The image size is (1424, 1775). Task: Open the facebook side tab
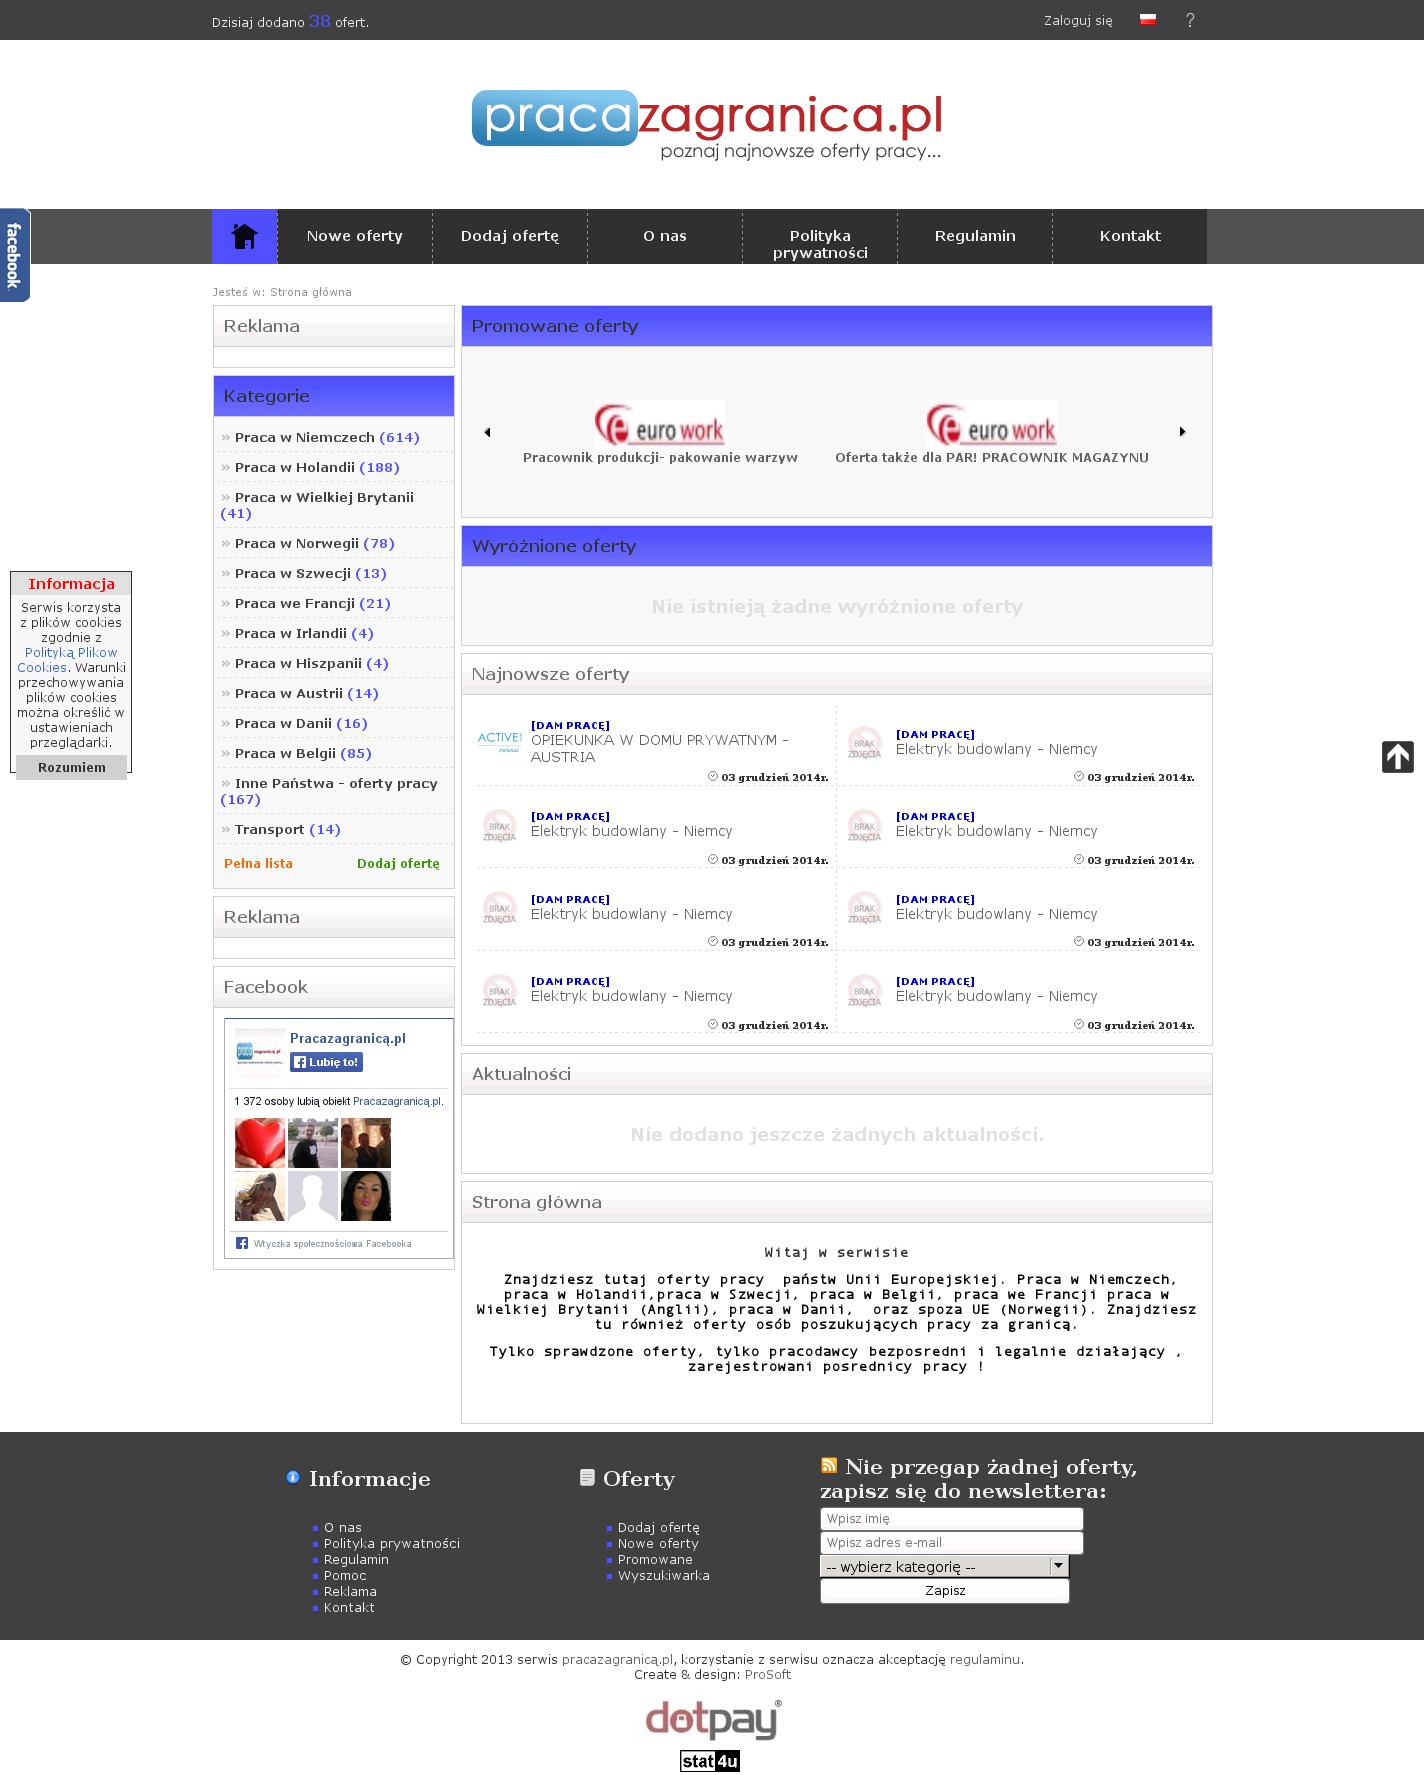pos(14,255)
